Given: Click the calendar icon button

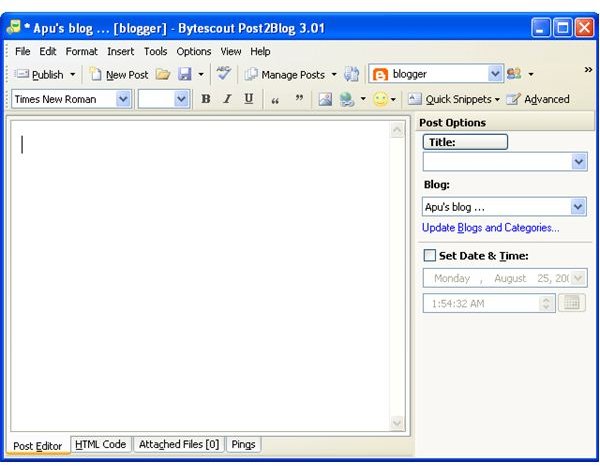Looking at the screenshot, I should click(x=572, y=303).
